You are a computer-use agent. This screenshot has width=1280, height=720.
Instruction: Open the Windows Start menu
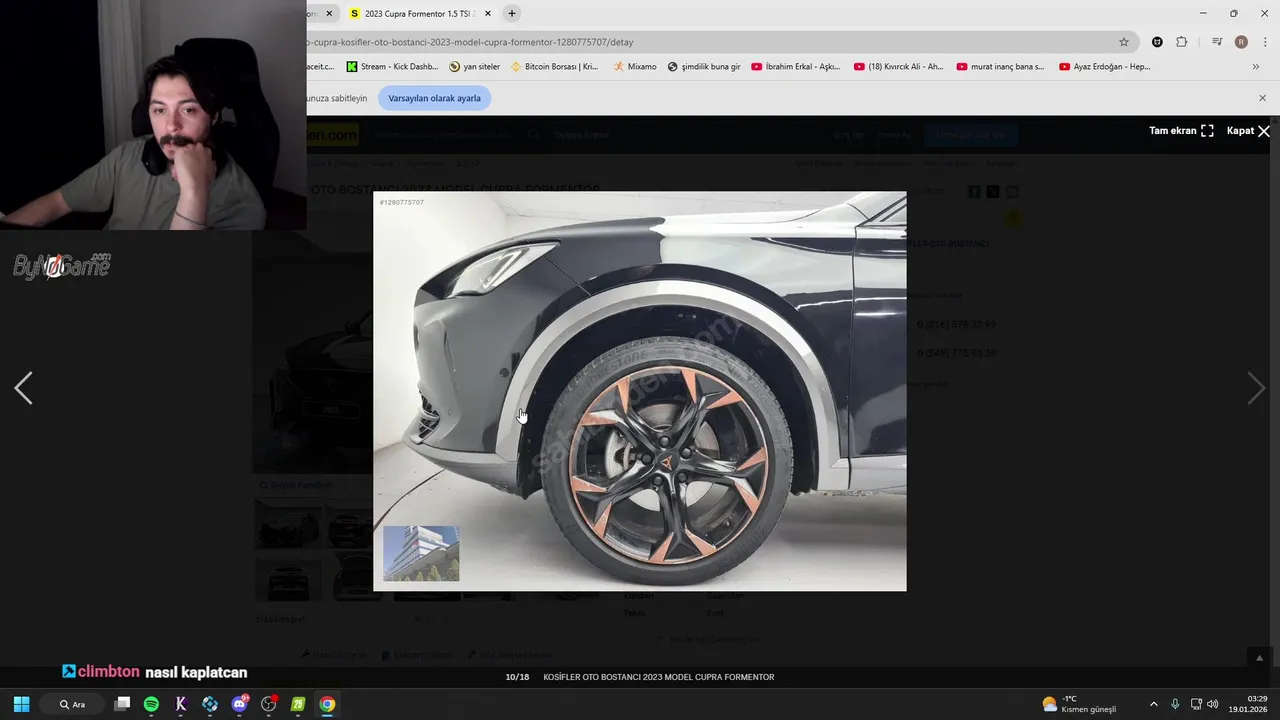21,704
